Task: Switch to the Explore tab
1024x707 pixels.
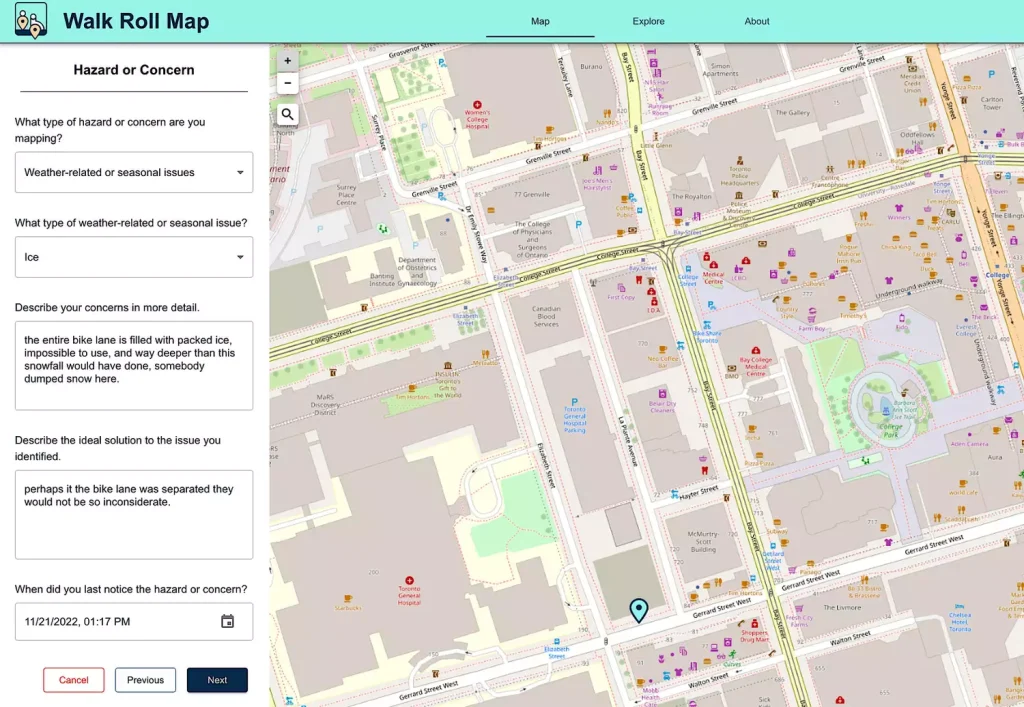Action: (x=648, y=21)
